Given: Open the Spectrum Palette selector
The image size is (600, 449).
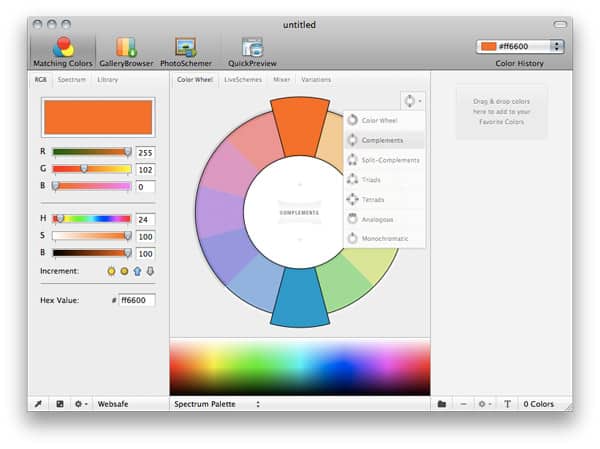Looking at the screenshot, I should click(x=217, y=404).
